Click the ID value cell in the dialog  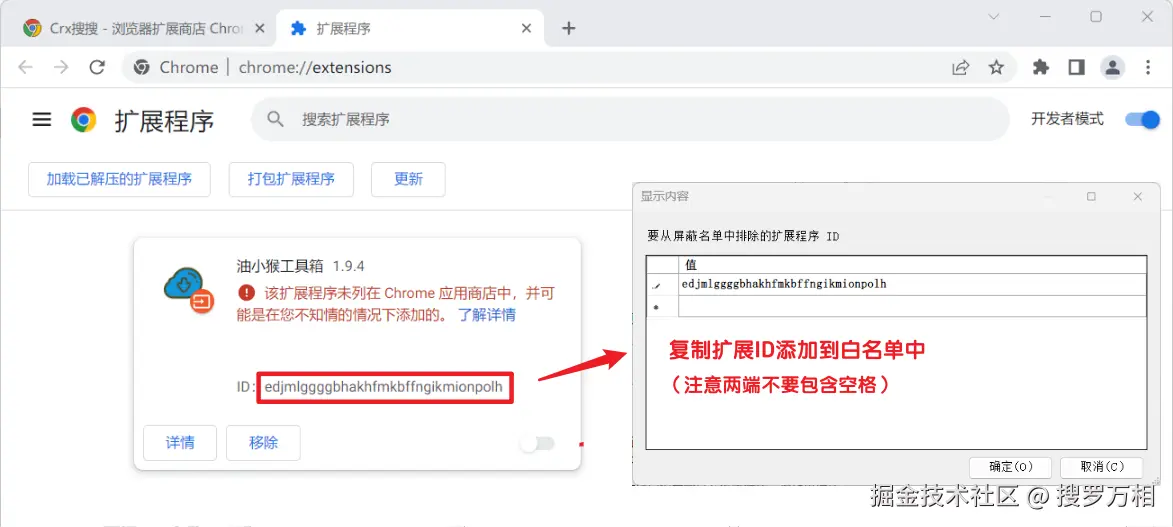912,284
